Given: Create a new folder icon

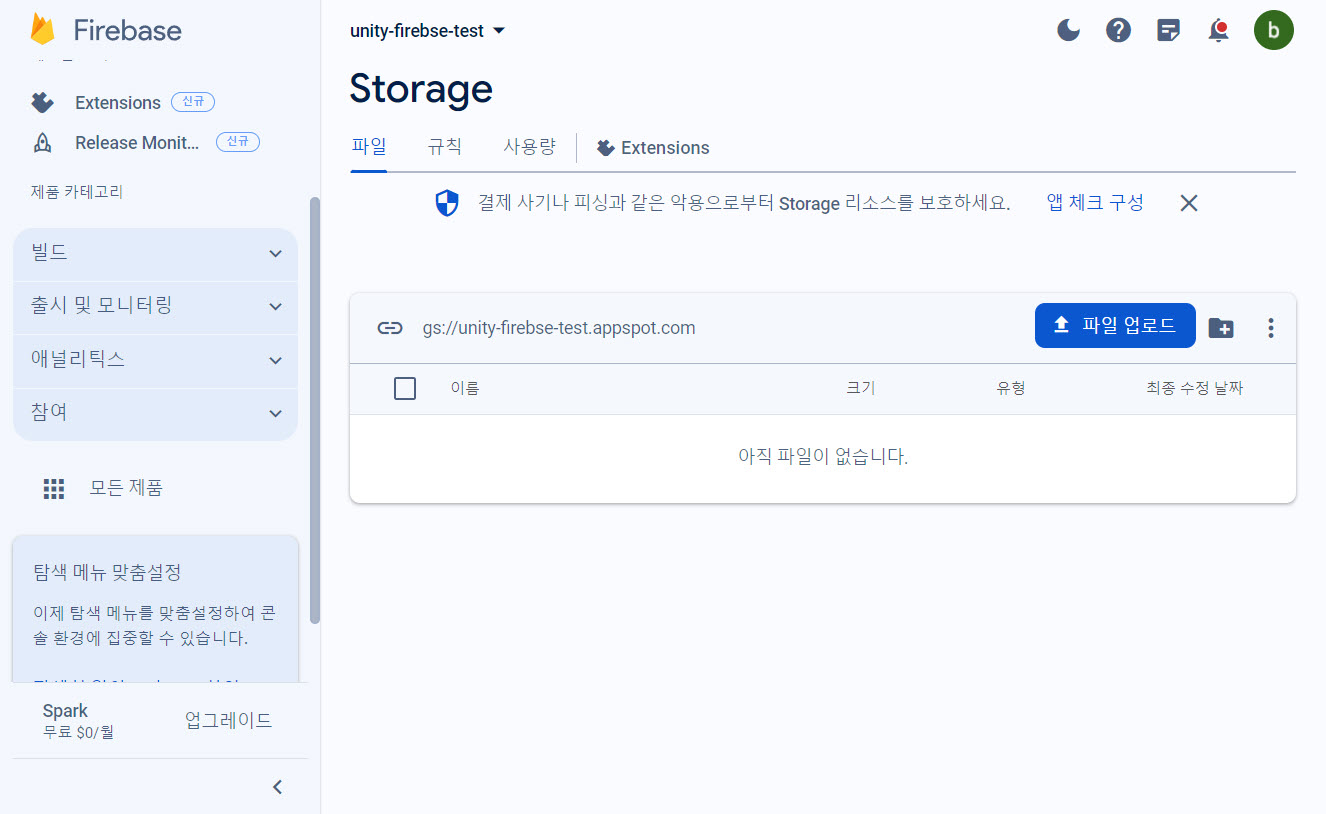Looking at the screenshot, I should tap(1221, 327).
